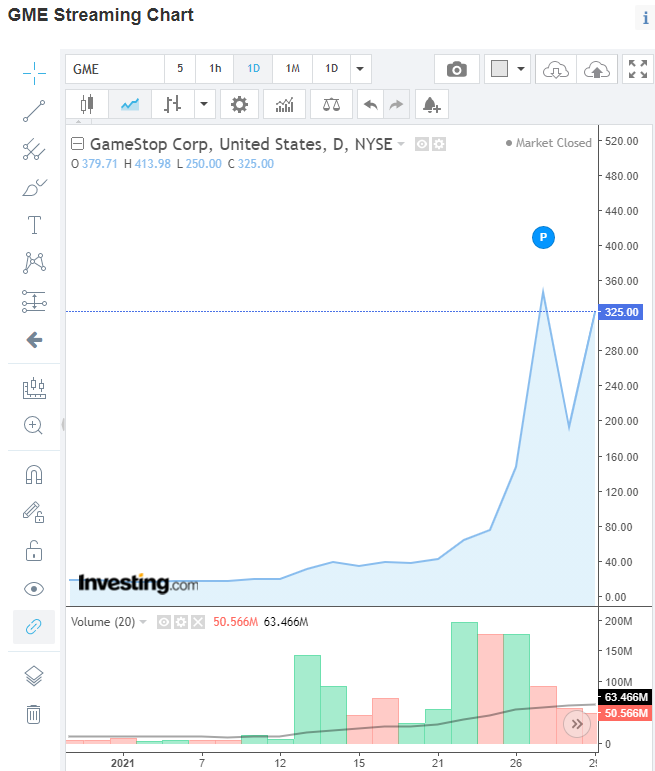Select the highlighted 1D interval
Image resolution: width=655 pixels, height=771 pixels.
point(253,69)
